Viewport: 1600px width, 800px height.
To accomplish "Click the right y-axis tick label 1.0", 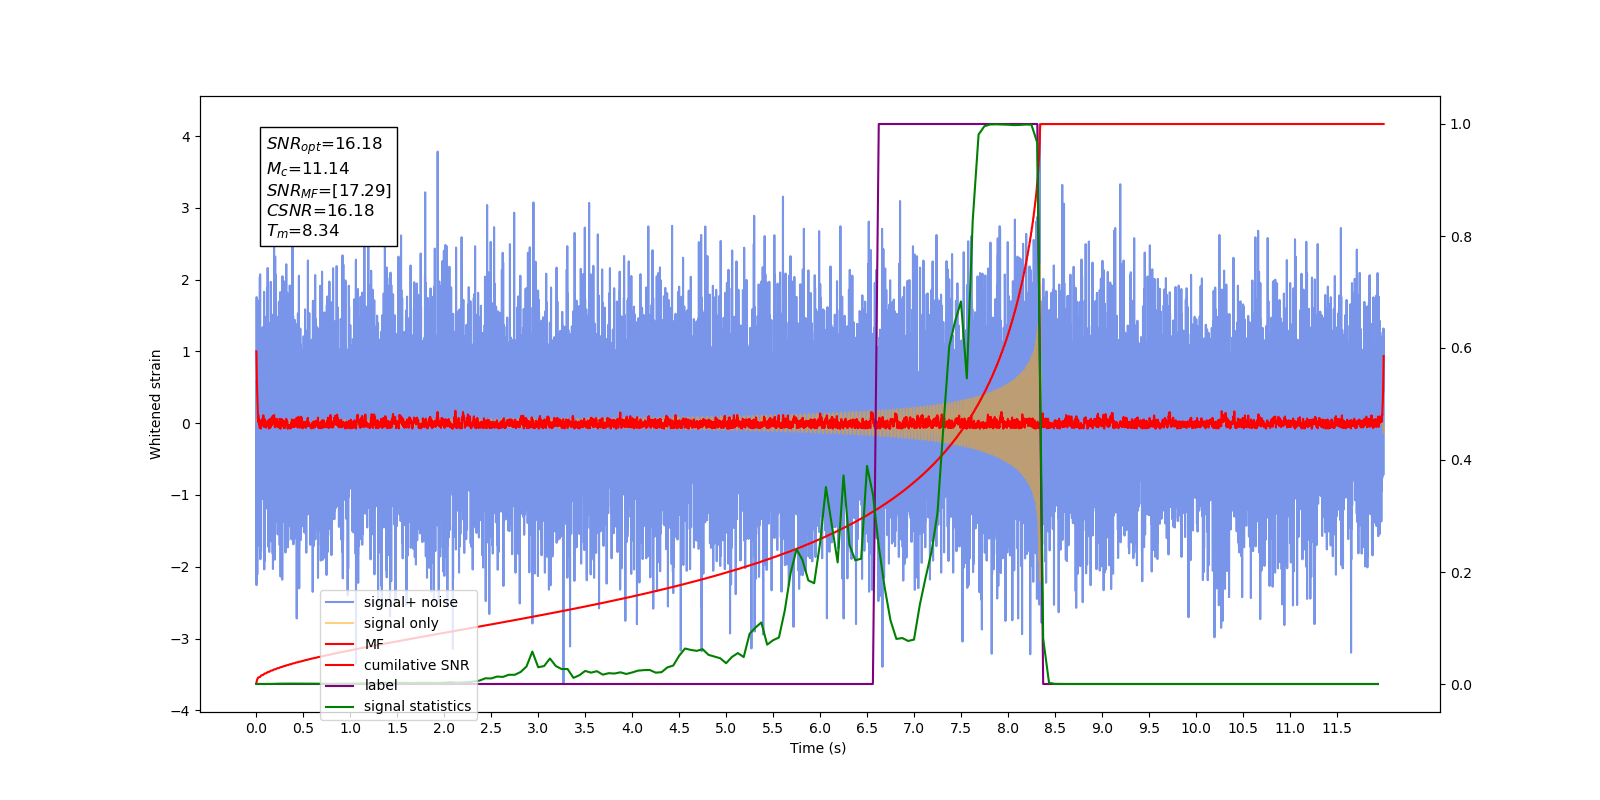I will 1461,124.
